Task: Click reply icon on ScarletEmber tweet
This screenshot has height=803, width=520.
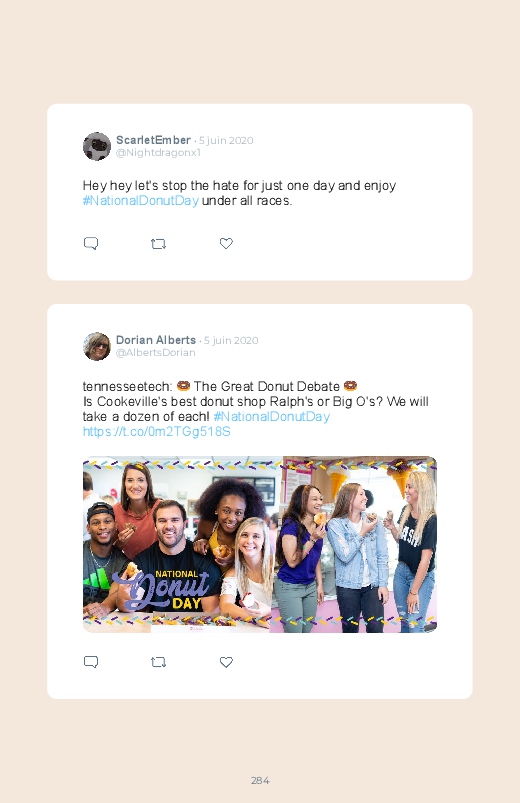Action: pos(91,243)
